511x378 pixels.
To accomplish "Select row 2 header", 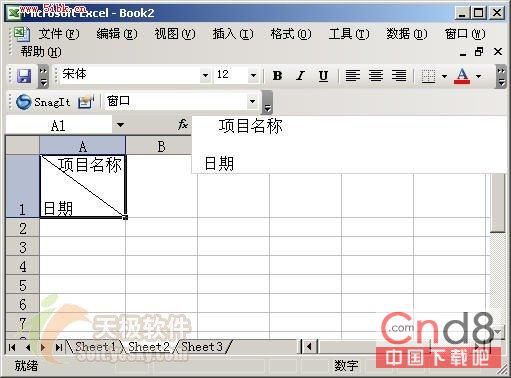I will (x=23, y=228).
